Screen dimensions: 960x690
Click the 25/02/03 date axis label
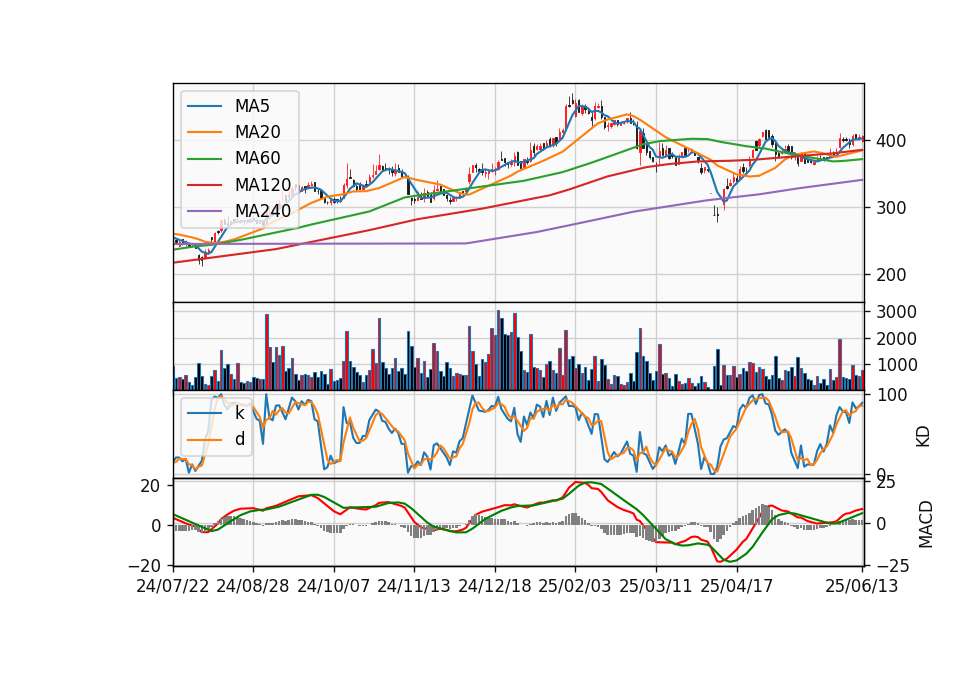575,586
